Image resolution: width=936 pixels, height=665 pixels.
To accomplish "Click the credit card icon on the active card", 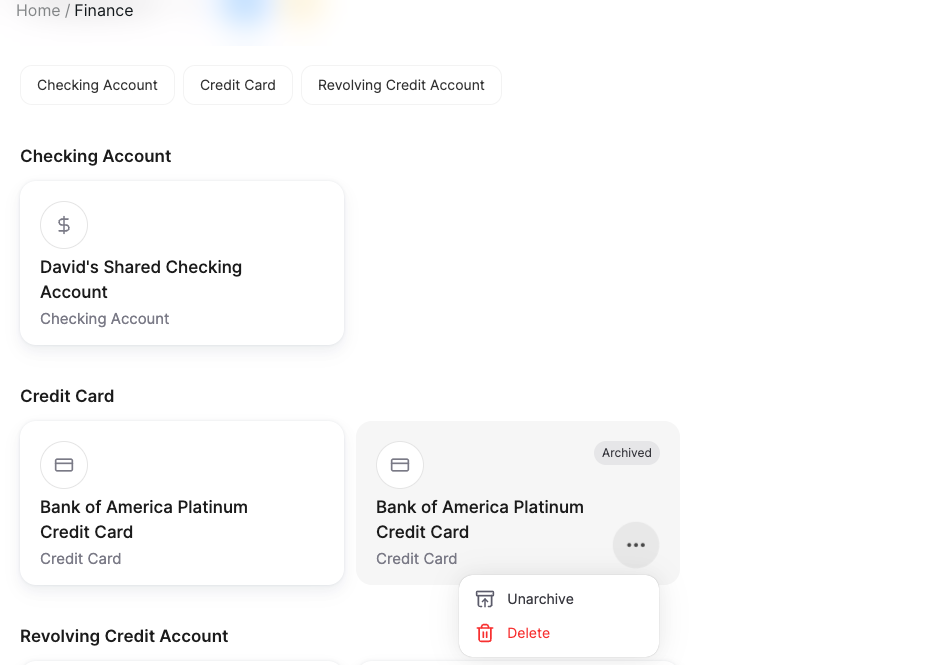I will (x=64, y=465).
